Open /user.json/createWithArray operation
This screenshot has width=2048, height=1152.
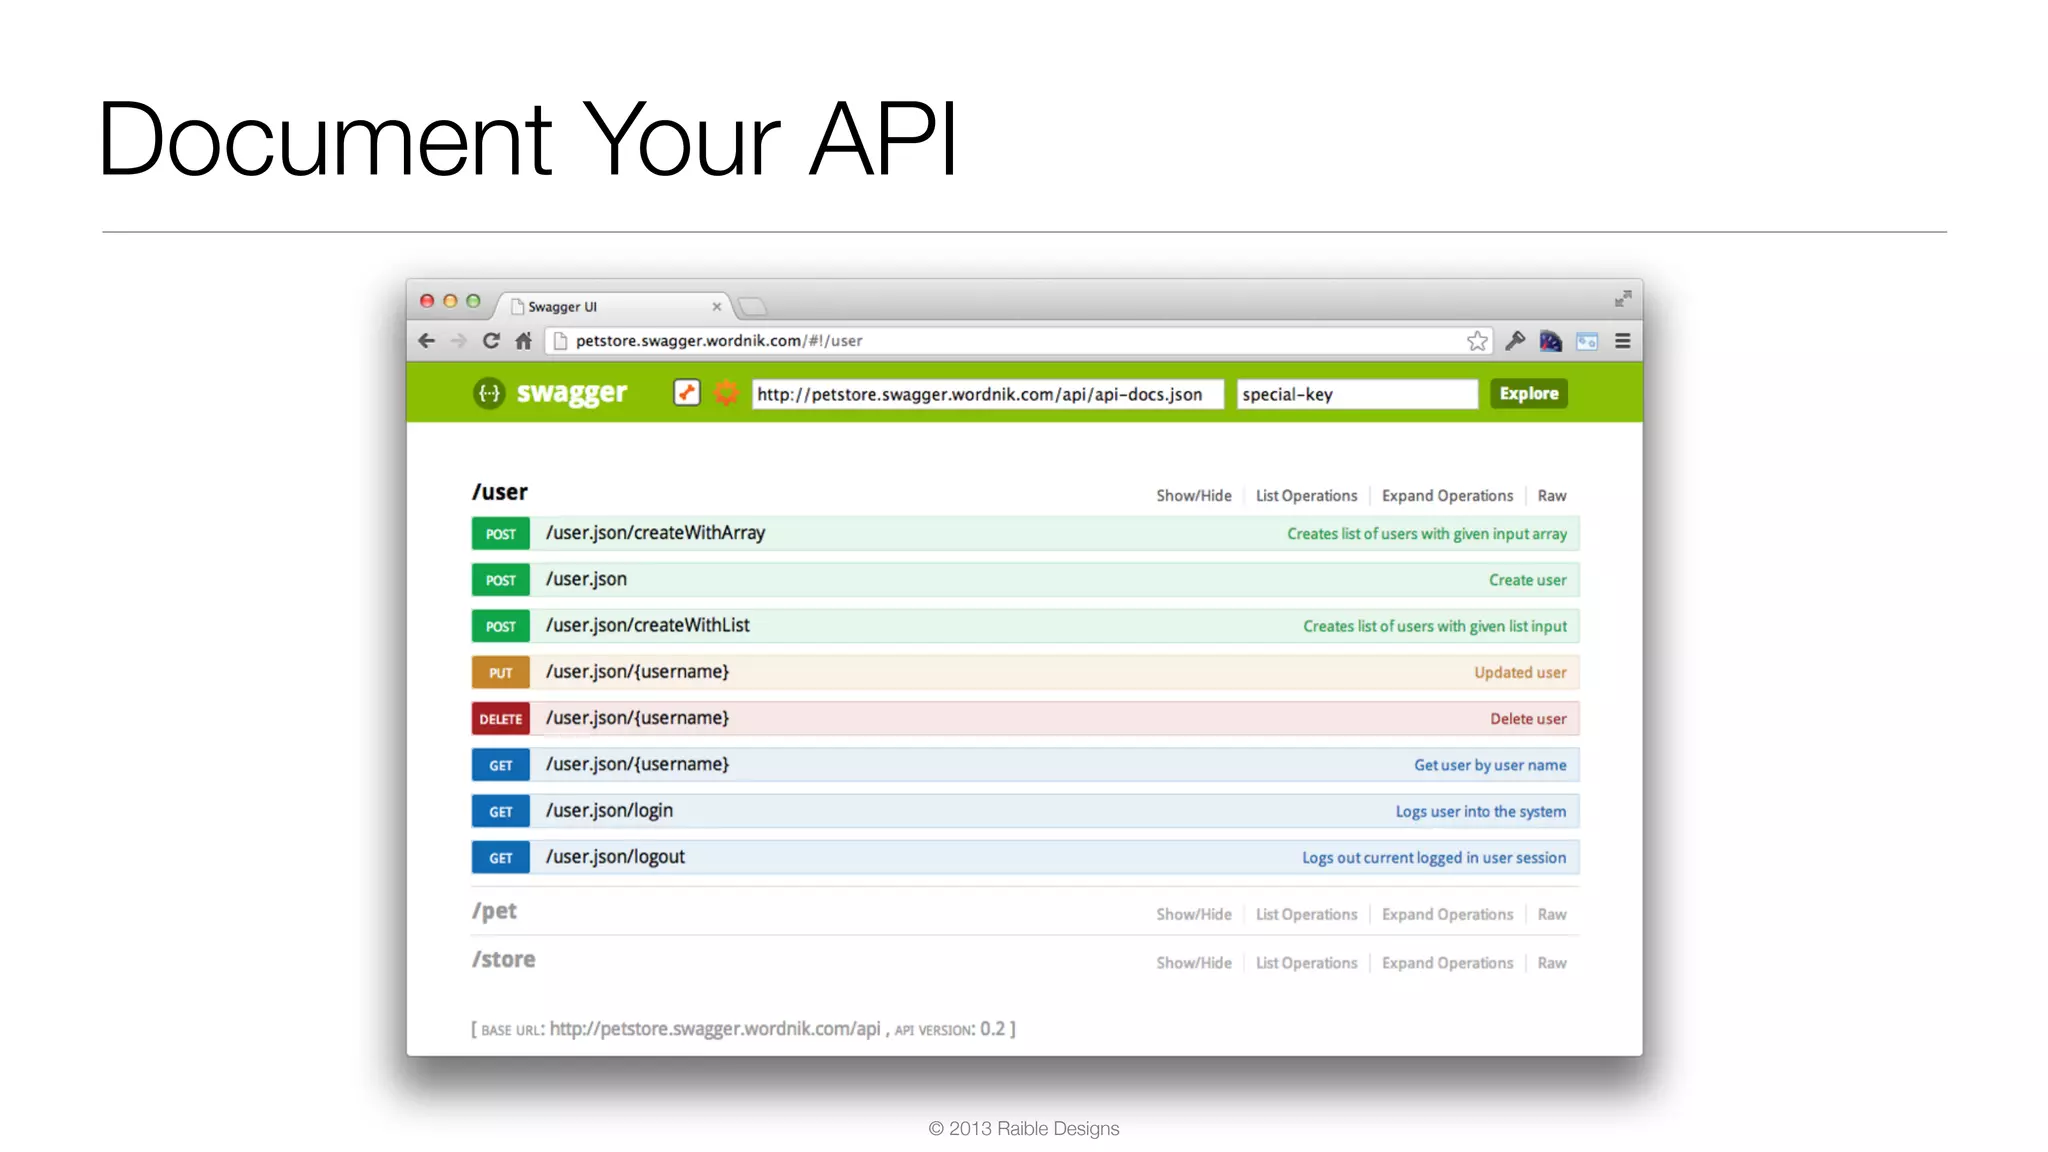(x=655, y=533)
